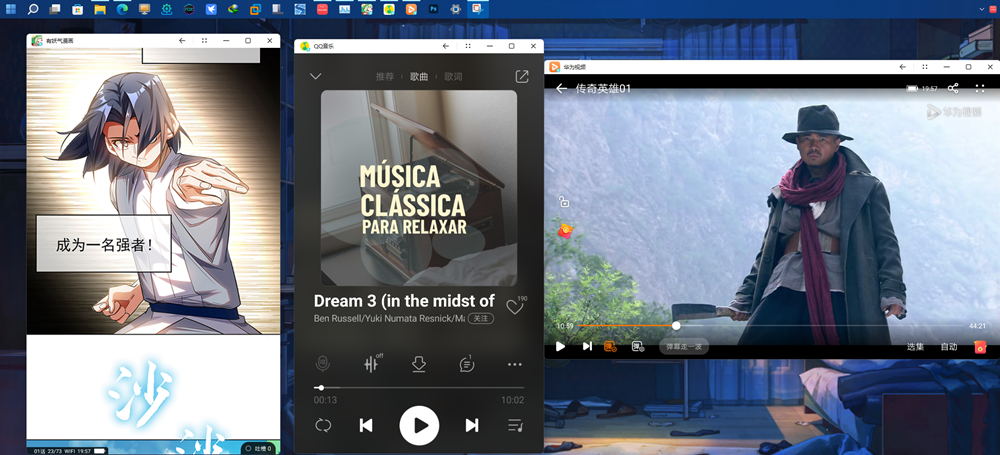Switch to QQ Music taskbar icon

[x=389, y=9]
